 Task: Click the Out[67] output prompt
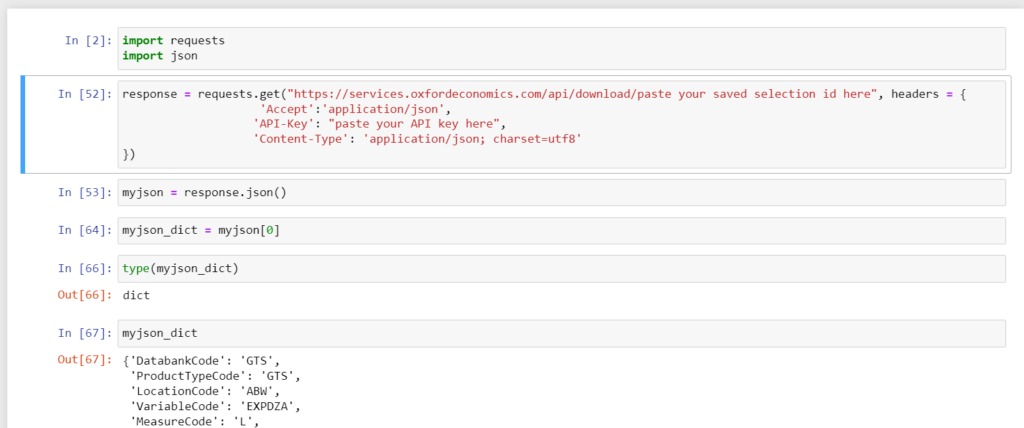coord(84,360)
